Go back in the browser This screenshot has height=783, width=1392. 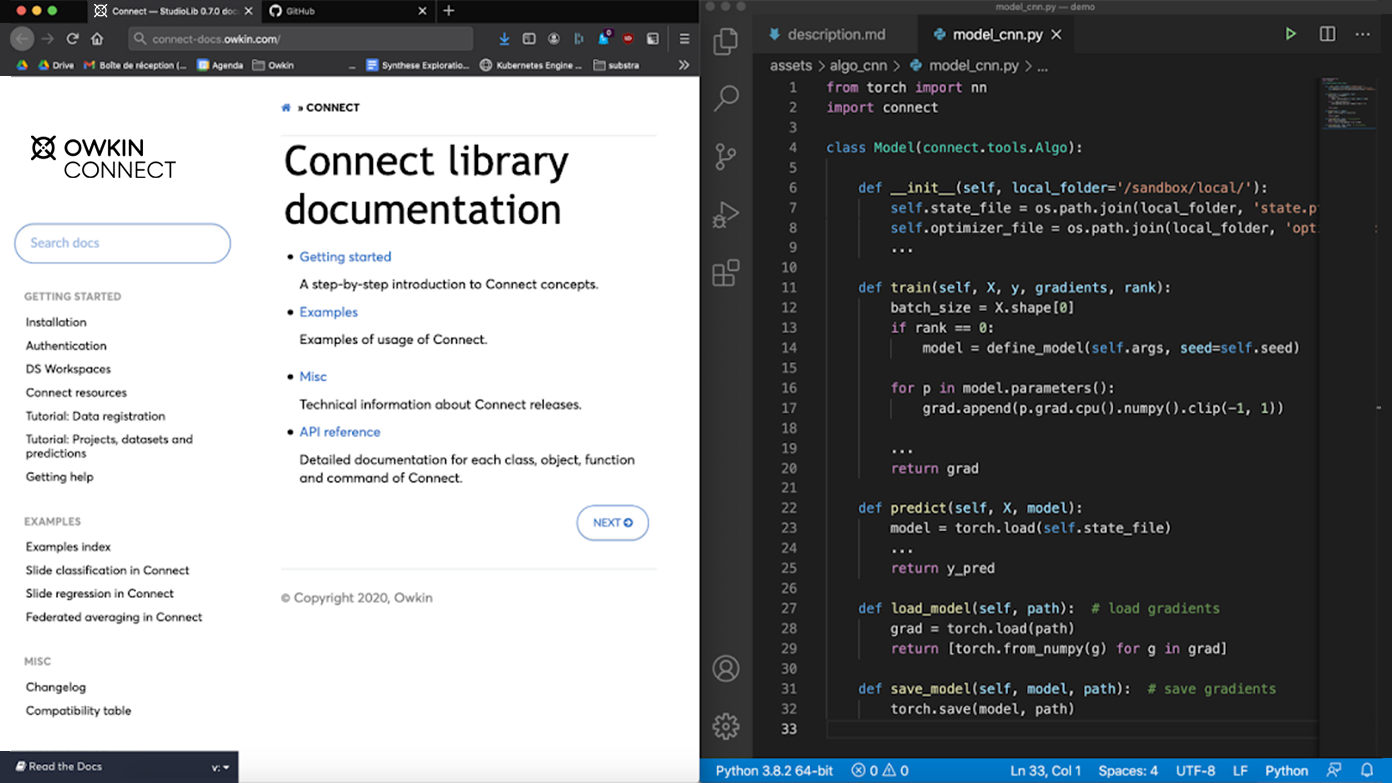(22, 39)
